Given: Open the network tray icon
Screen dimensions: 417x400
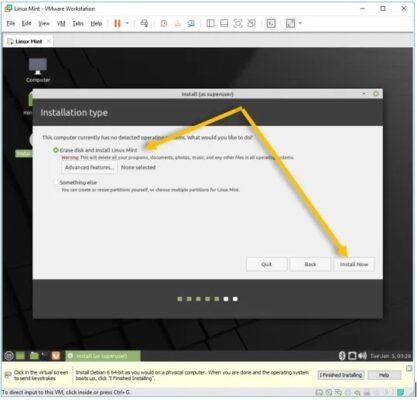Looking at the screenshot, I should tap(352, 356).
